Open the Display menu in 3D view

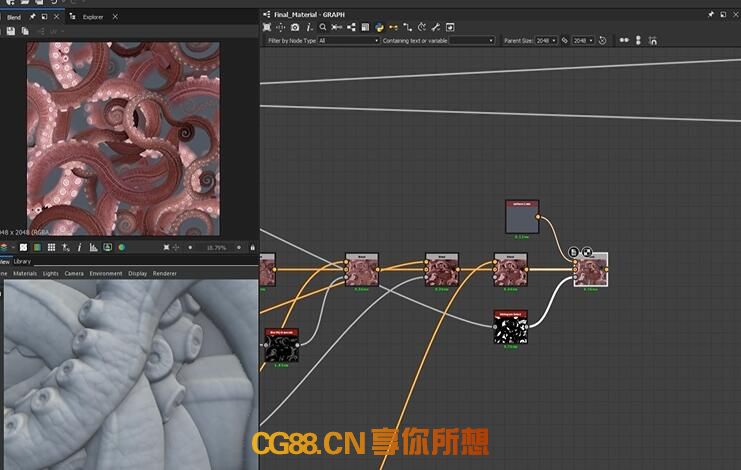(138, 273)
